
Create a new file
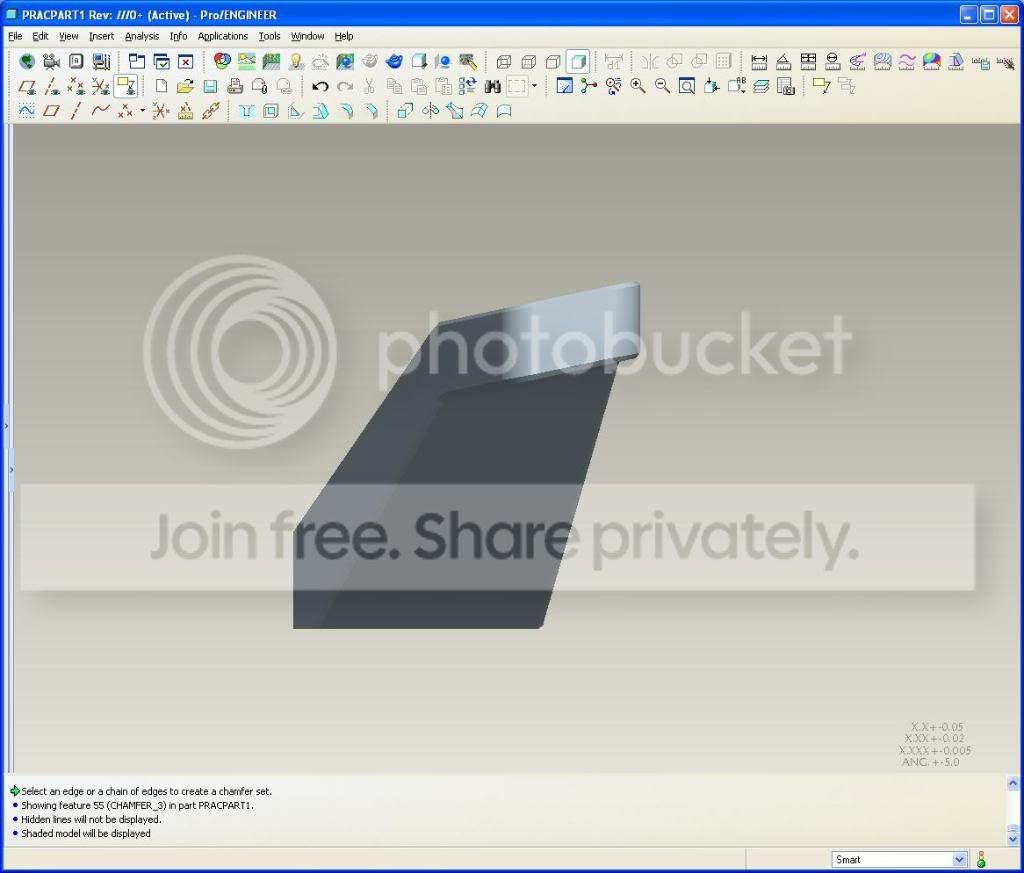tap(161, 86)
